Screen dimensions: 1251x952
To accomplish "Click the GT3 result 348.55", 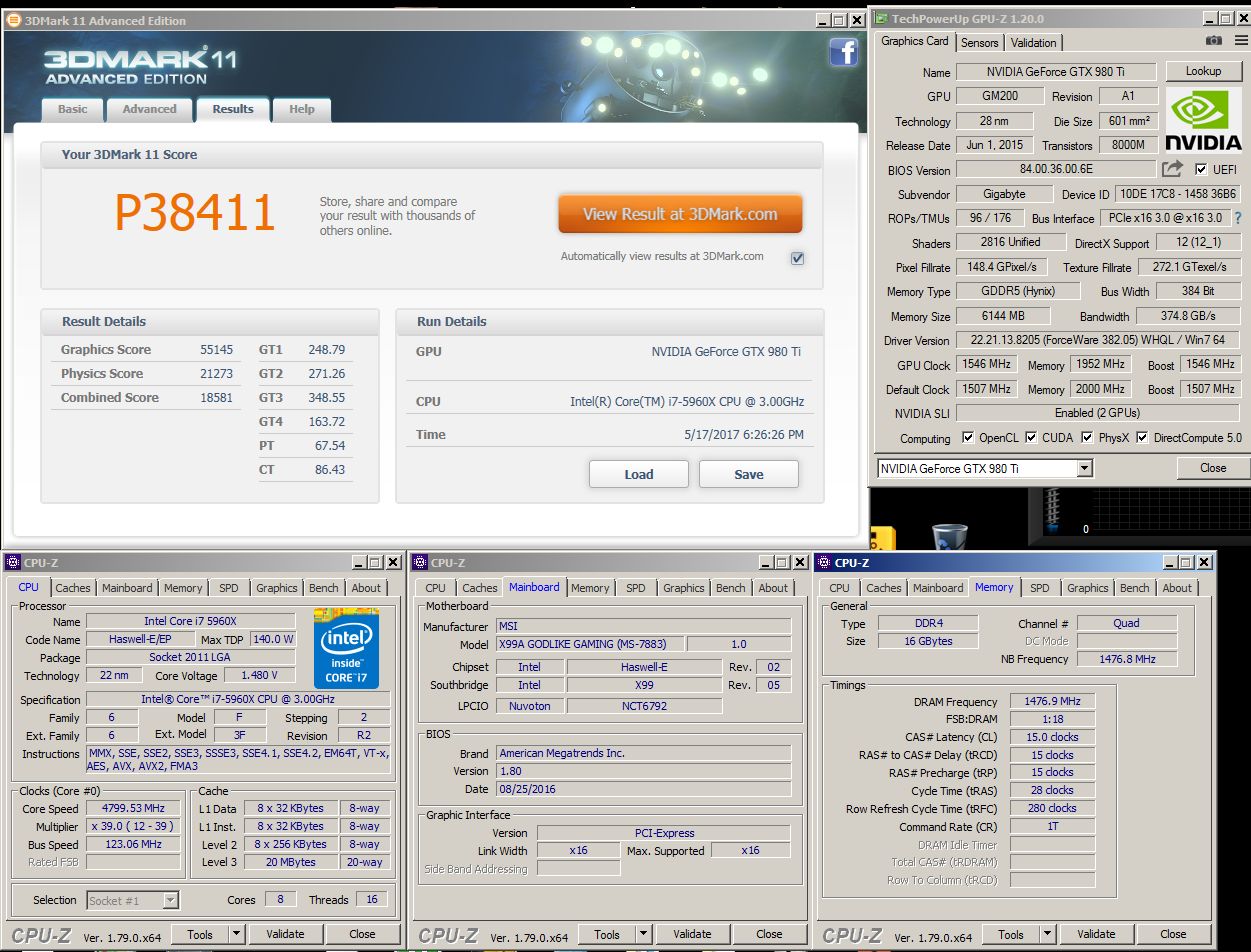I will click(327, 397).
